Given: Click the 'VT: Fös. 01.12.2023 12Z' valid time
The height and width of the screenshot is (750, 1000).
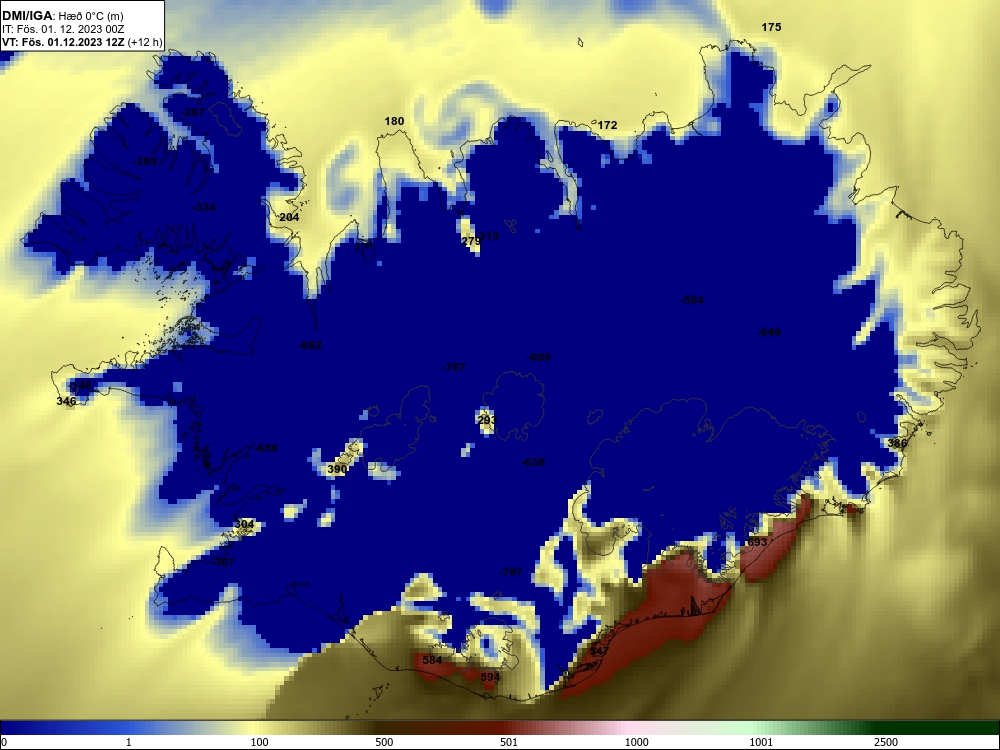Looking at the screenshot, I should pyautogui.click(x=63, y=42).
